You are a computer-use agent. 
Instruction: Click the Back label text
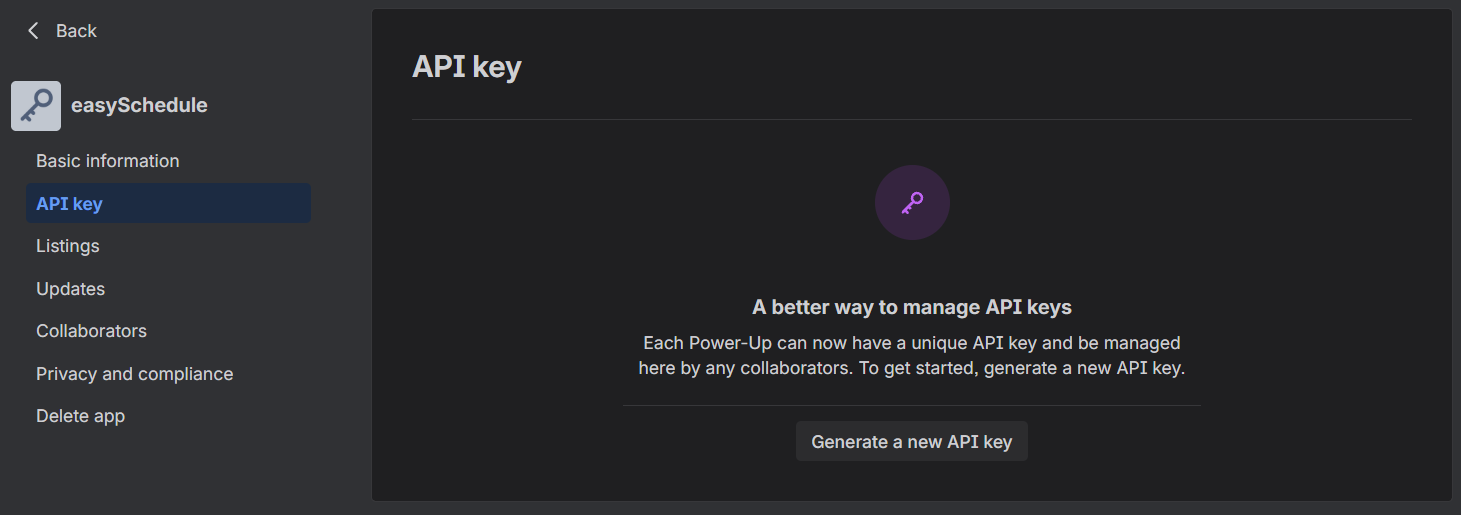(x=76, y=31)
